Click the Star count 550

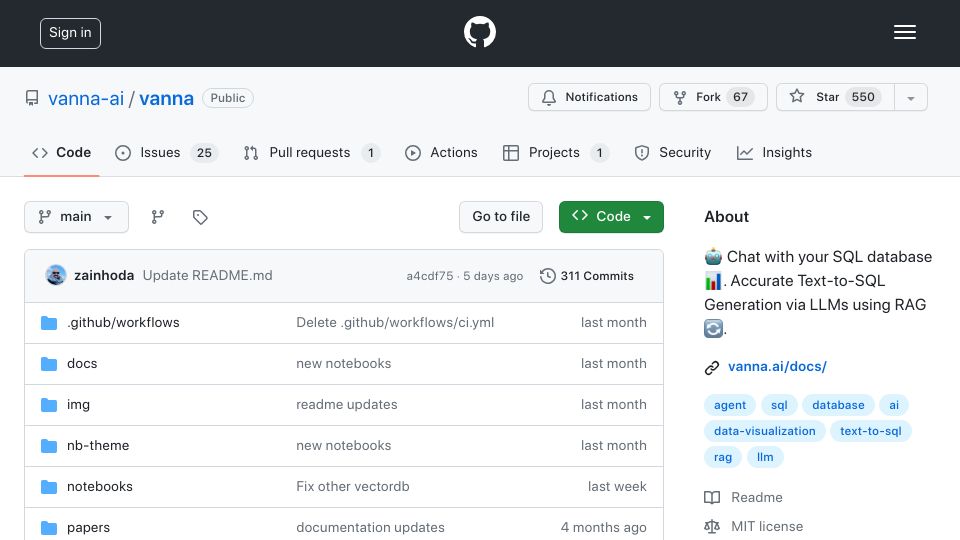(x=863, y=97)
